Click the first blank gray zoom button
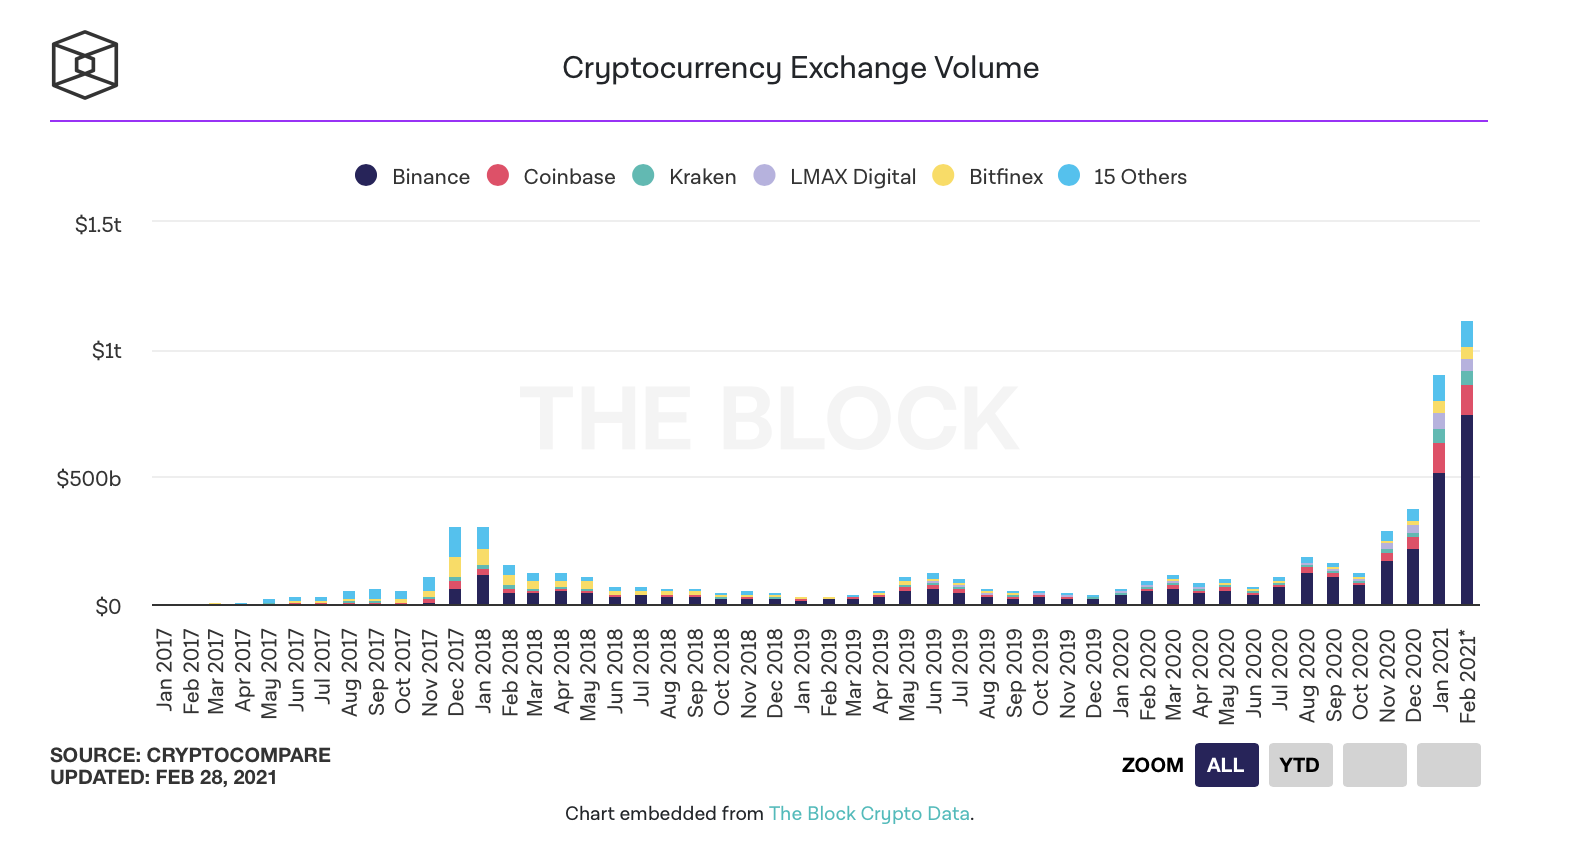 (1374, 765)
